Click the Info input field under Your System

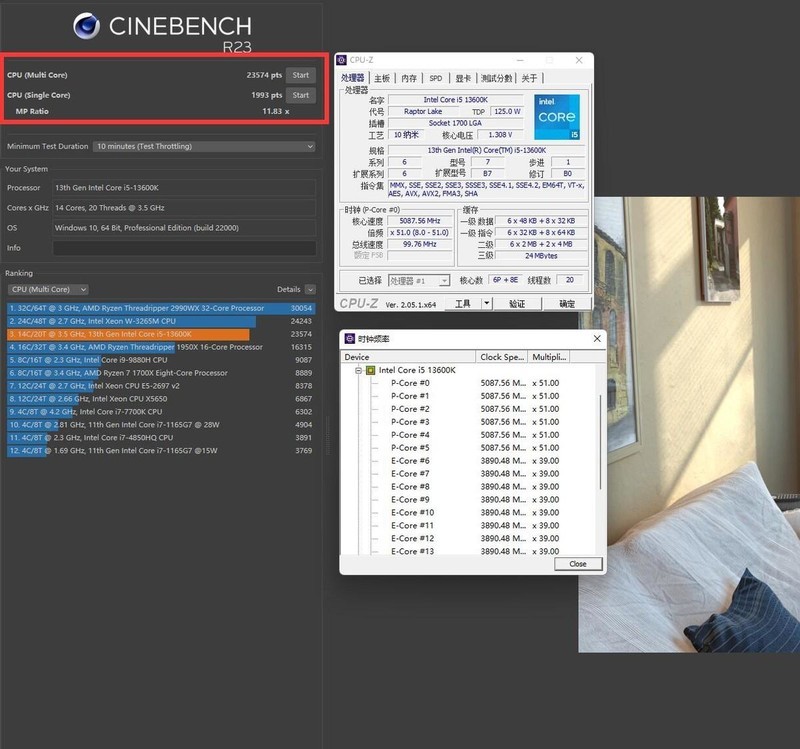click(185, 247)
